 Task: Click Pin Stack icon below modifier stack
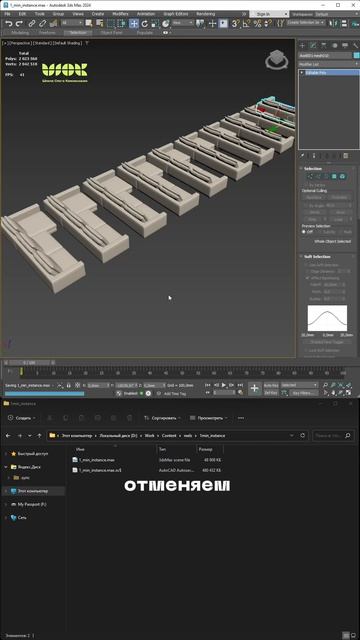302,156
